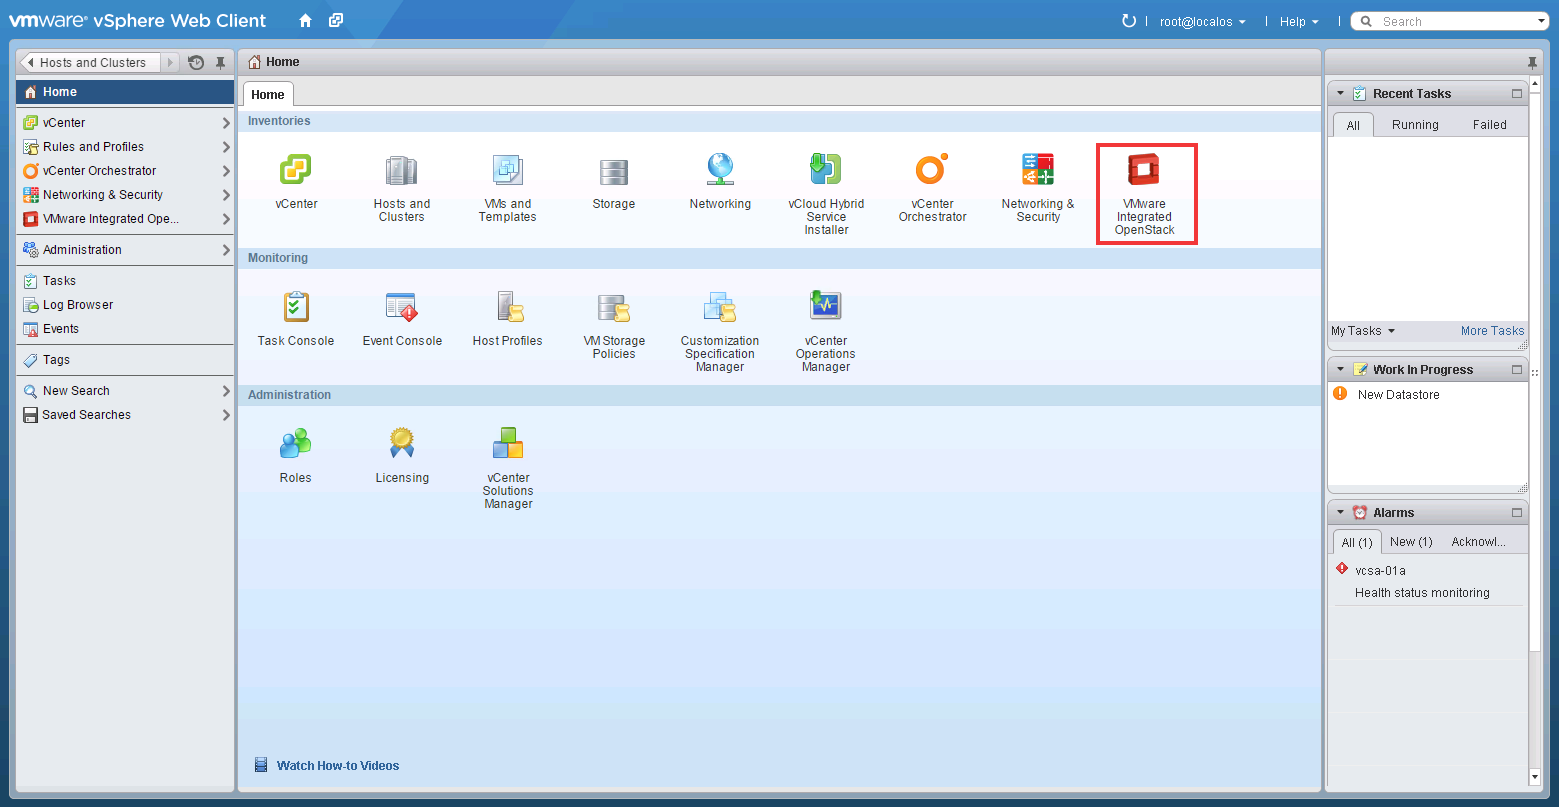Switch to the Running tasks tab
Screen dimensions: 1559x807
point(1415,125)
